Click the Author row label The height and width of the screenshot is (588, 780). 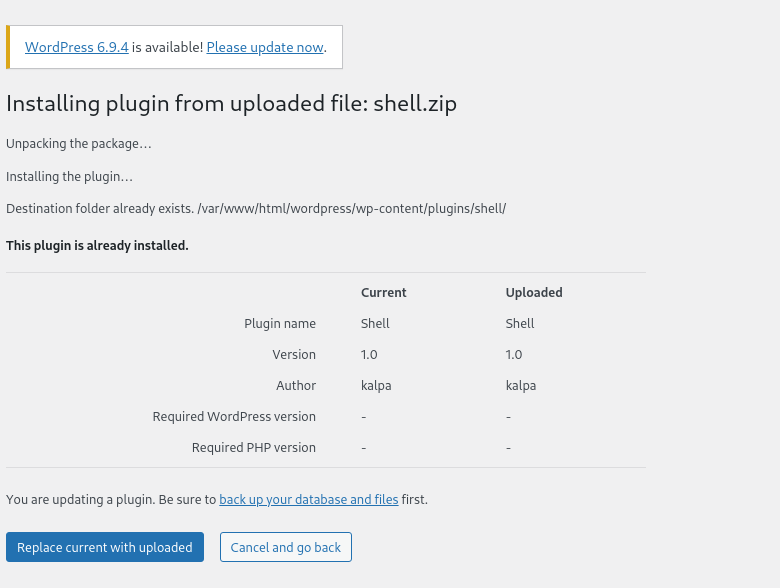tap(295, 386)
